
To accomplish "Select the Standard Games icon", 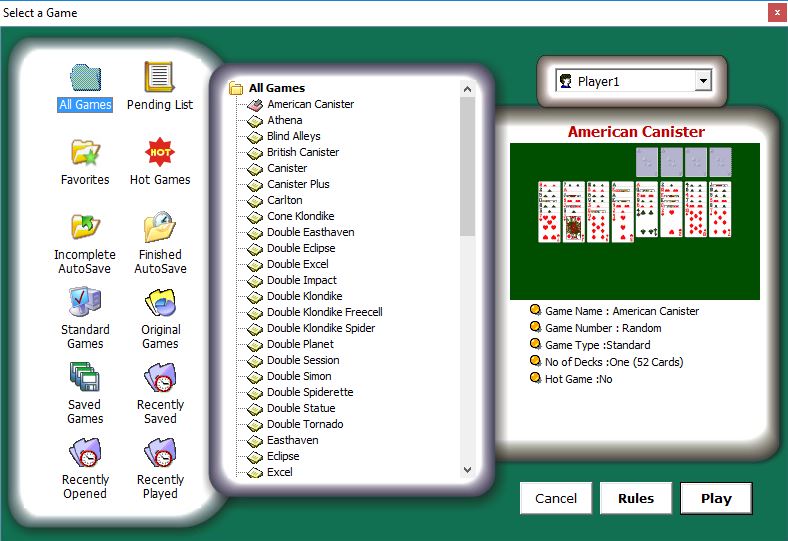I will 85,301.
